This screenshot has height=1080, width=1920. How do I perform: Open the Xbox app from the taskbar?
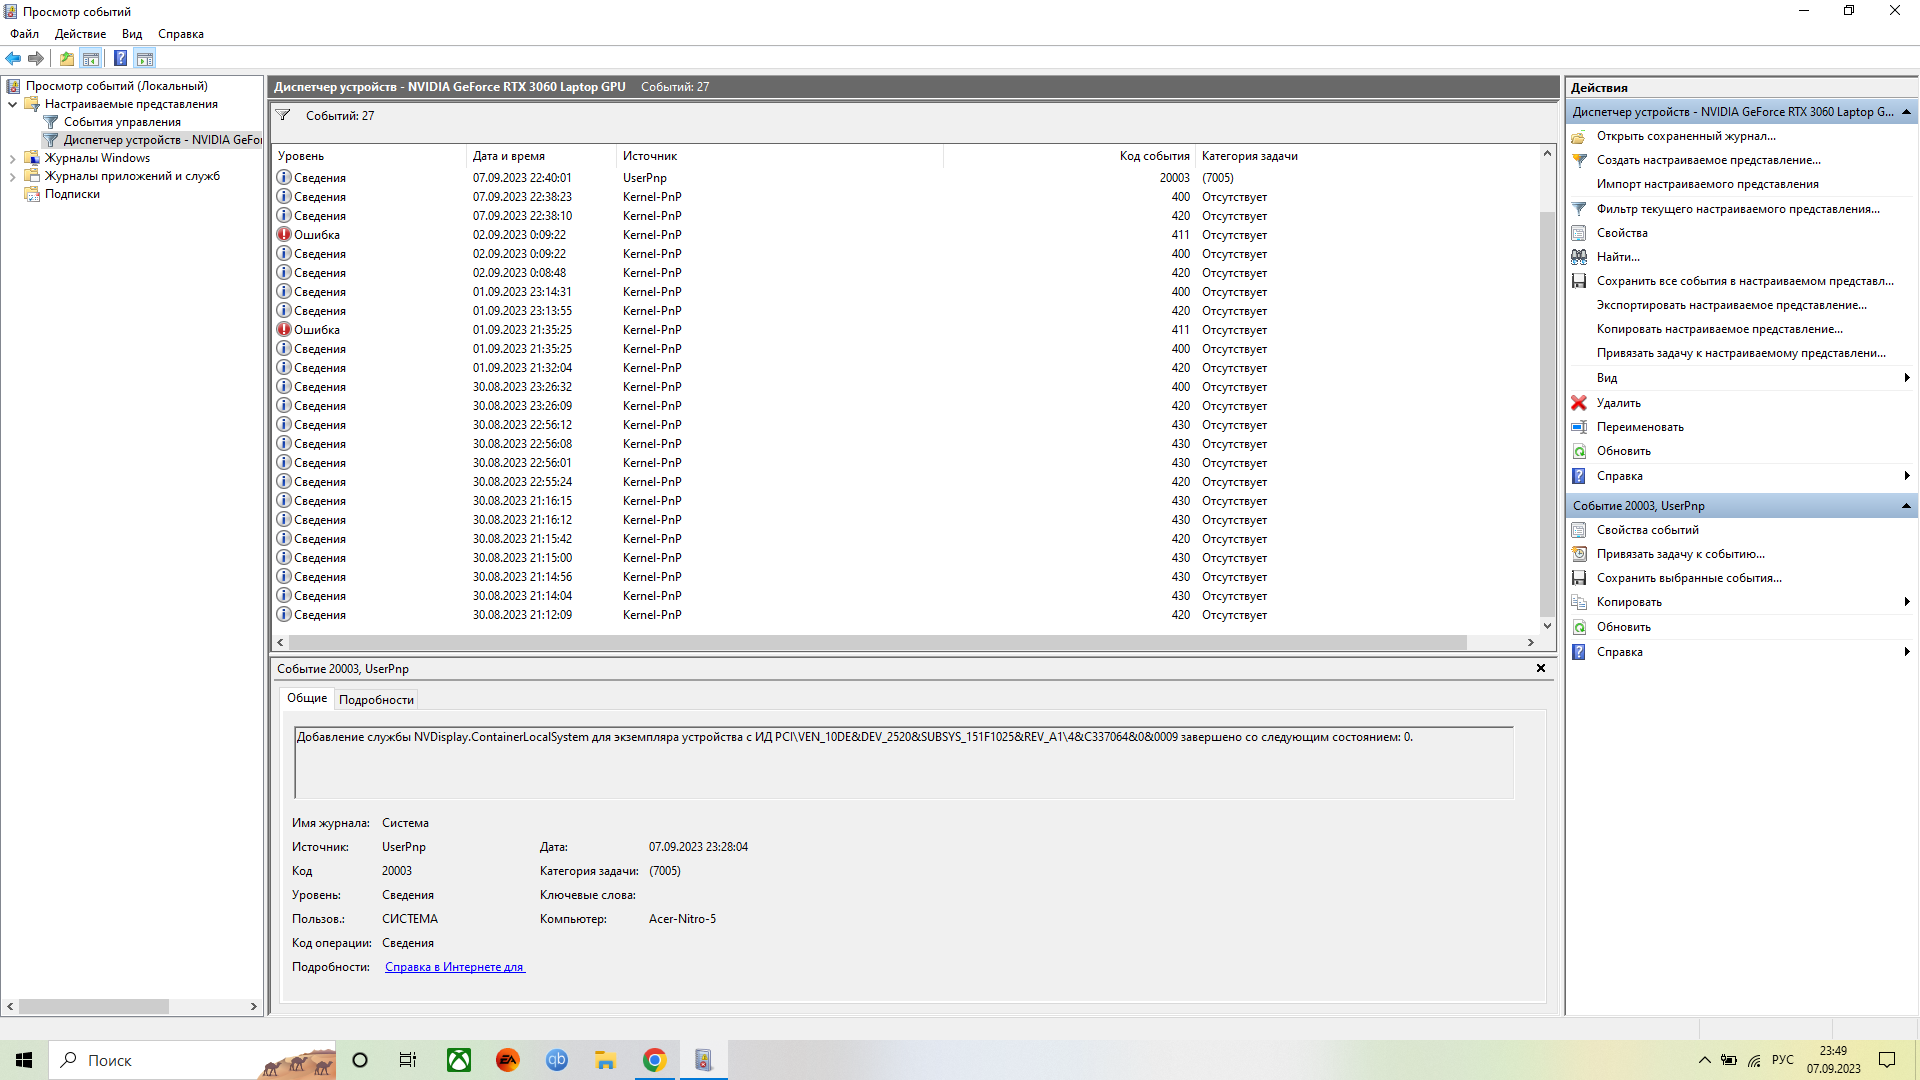pyautogui.click(x=459, y=1060)
